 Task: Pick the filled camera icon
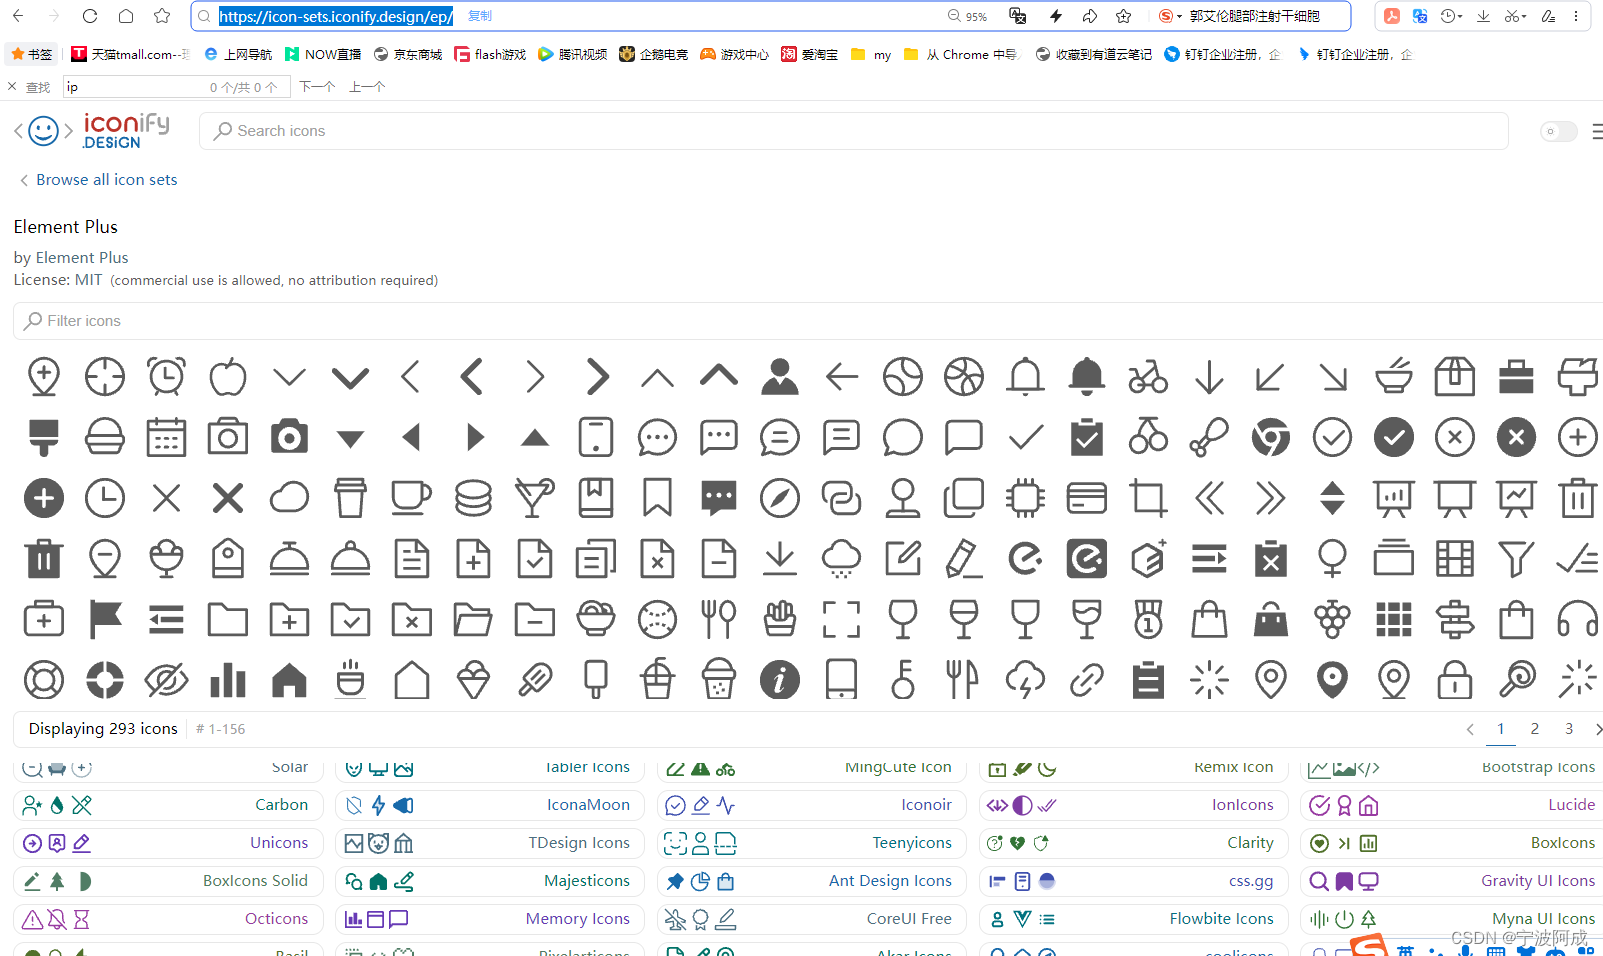tap(289, 438)
